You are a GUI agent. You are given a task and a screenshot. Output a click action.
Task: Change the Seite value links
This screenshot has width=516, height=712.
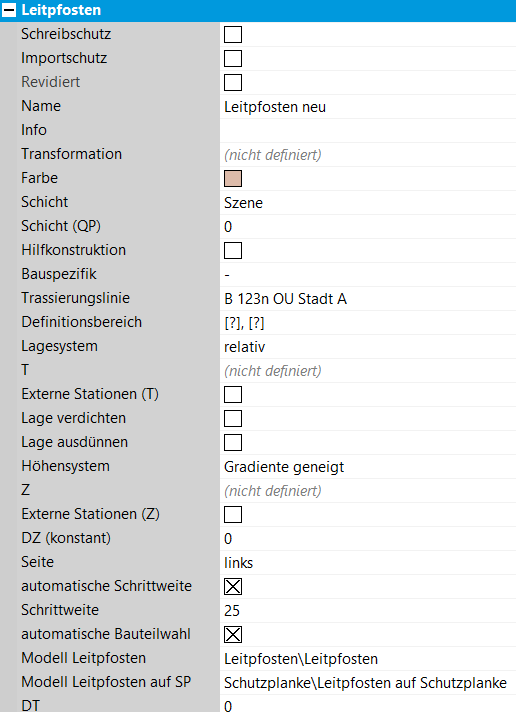(x=368, y=563)
